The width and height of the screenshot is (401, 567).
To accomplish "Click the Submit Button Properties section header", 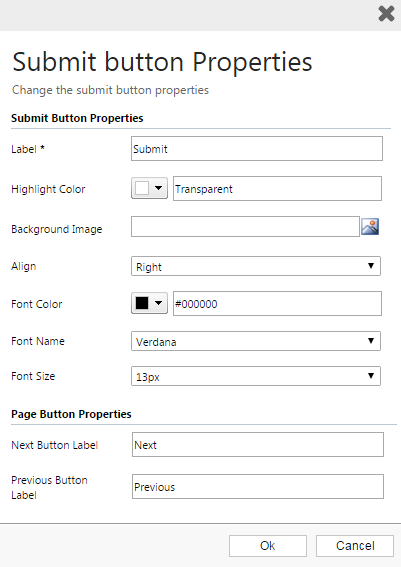I will point(77,118).
